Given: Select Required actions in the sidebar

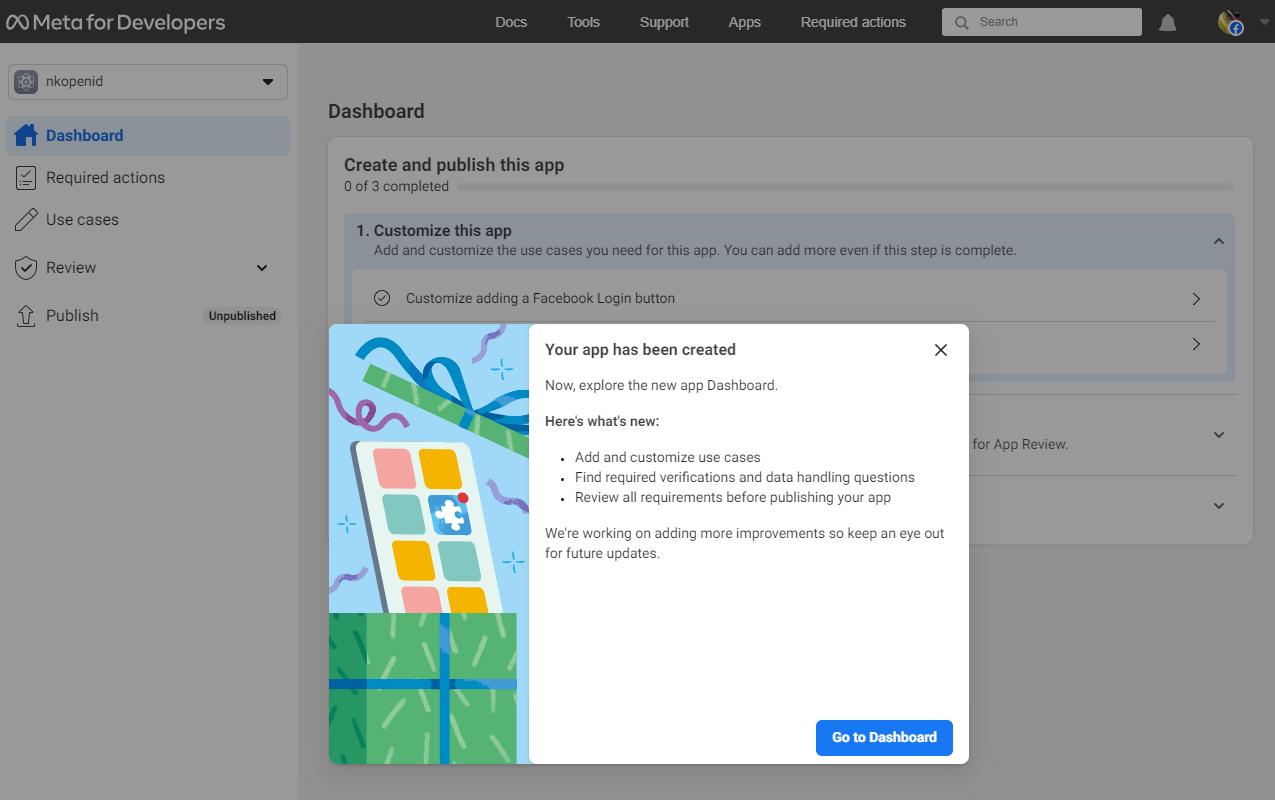Looking at the screenshot, I should [148, 178].
